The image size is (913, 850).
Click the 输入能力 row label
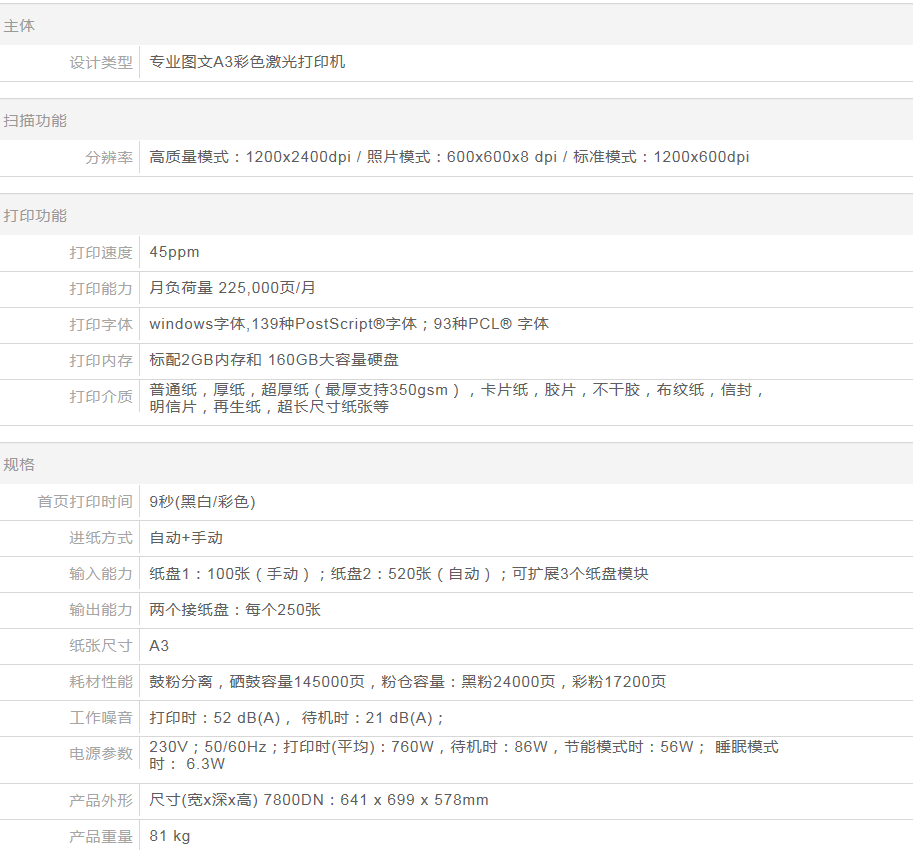[x=100, y=574]
